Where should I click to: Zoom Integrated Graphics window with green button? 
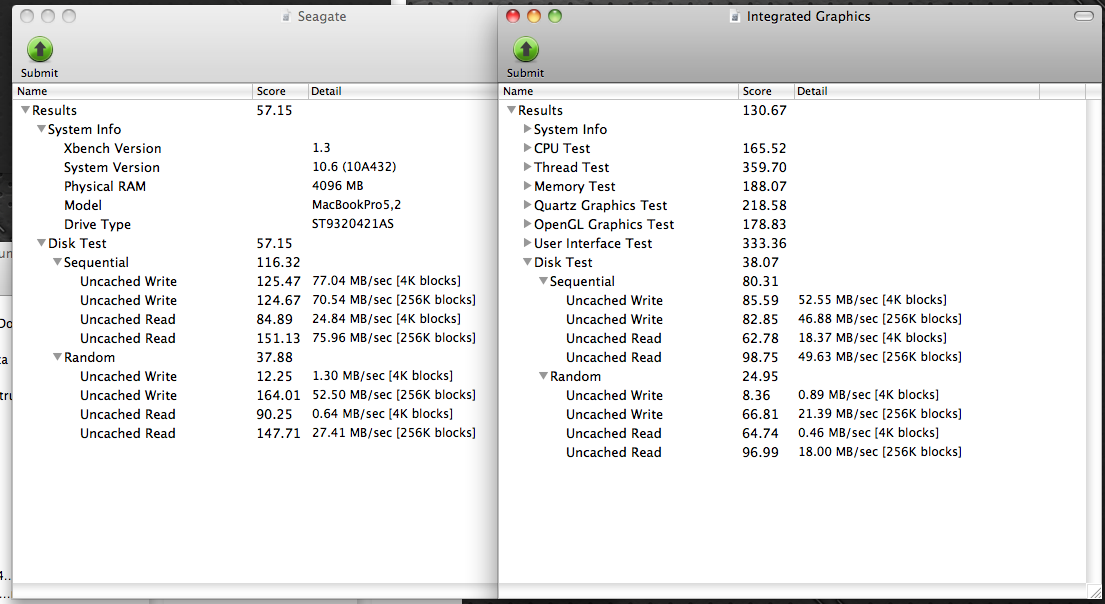(555, 16)
